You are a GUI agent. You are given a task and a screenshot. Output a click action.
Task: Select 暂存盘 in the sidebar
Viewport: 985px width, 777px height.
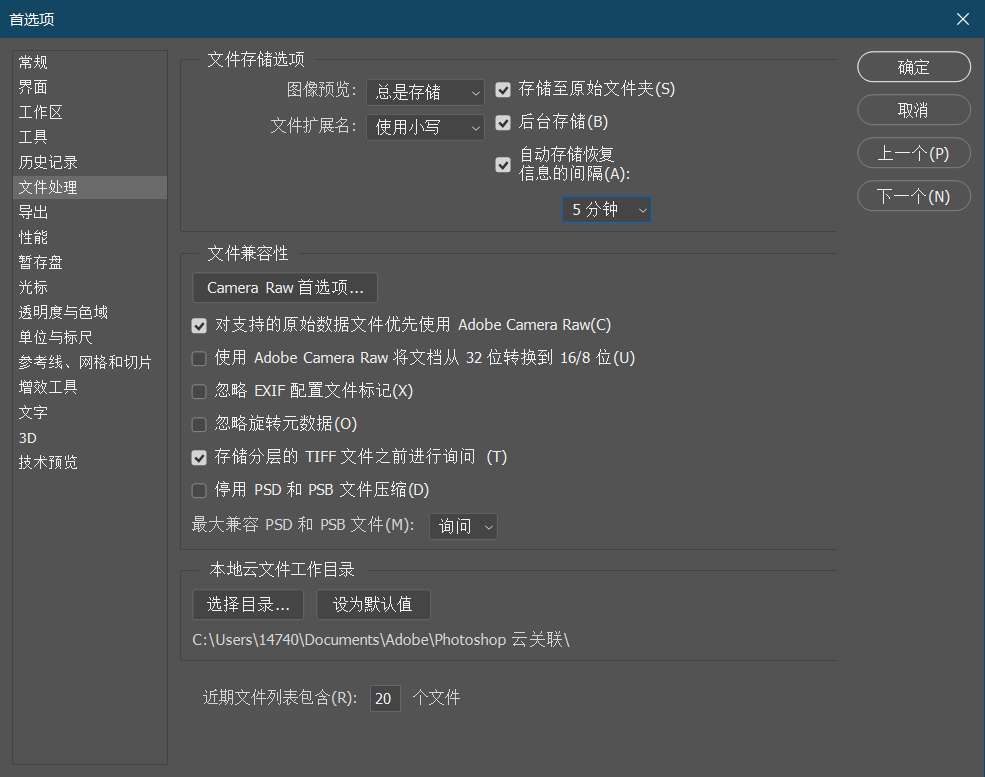pos(90,263)
